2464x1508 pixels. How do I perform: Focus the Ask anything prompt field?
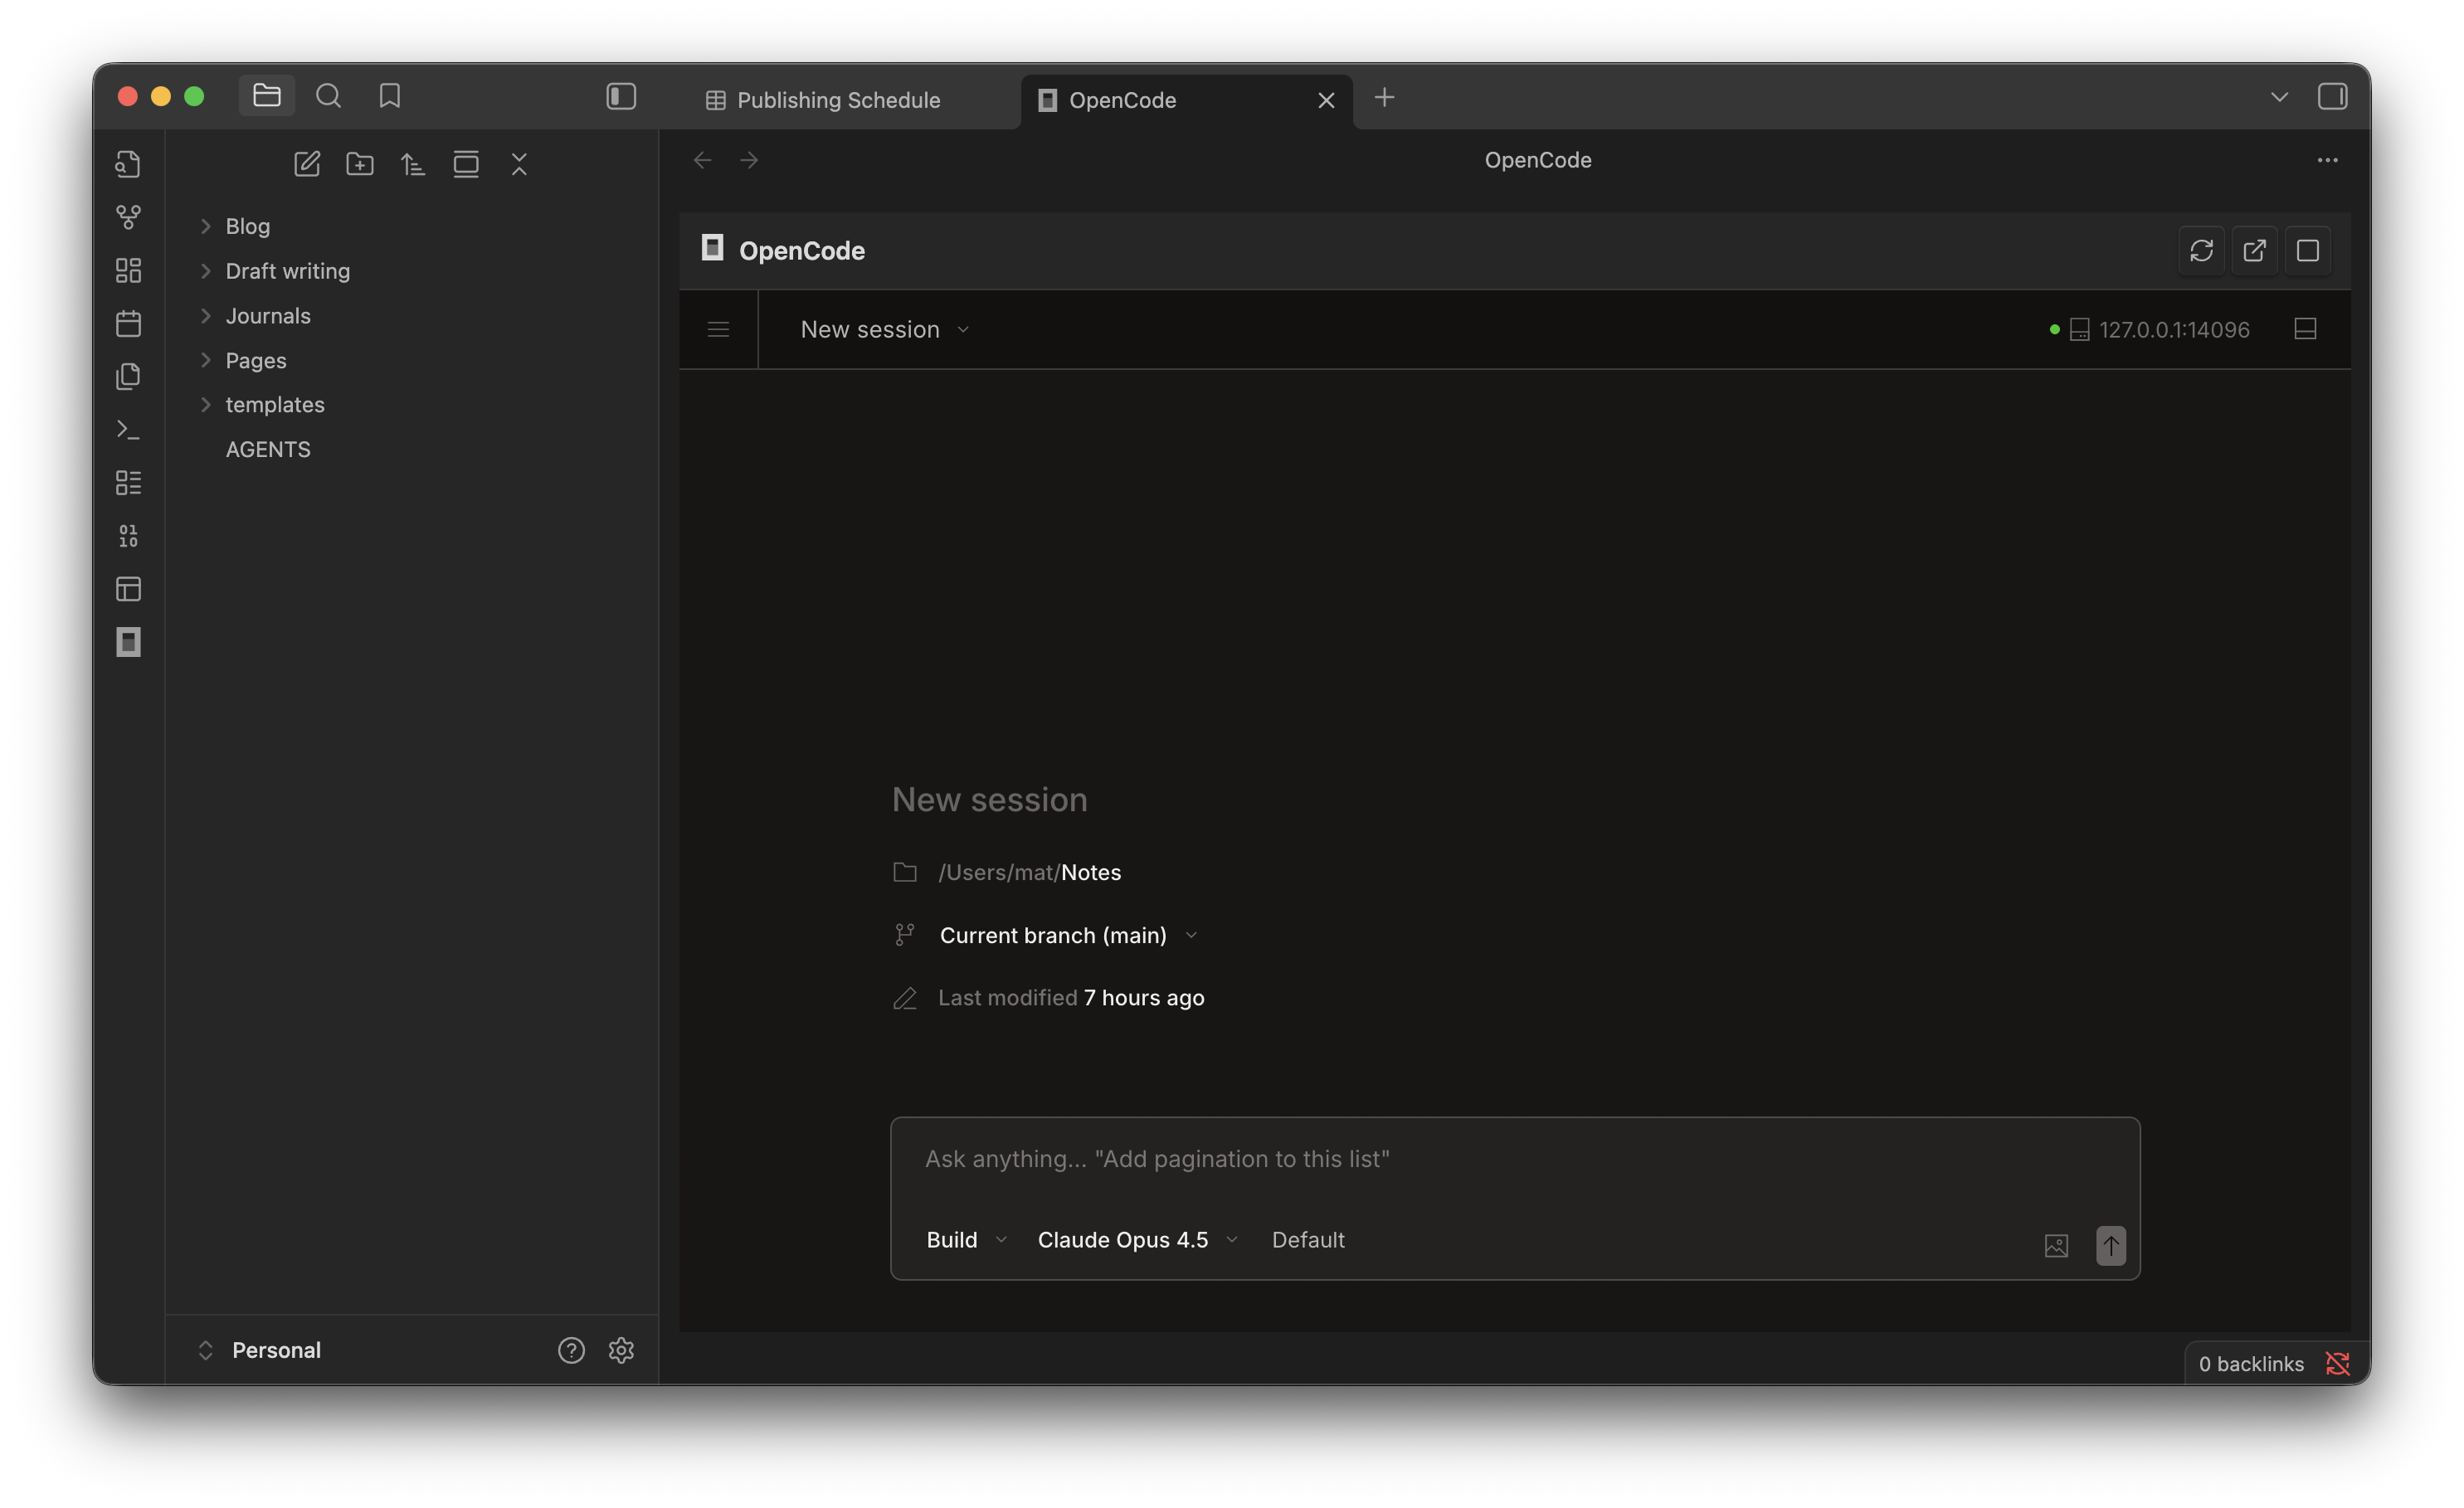tap(1514, 1159)
